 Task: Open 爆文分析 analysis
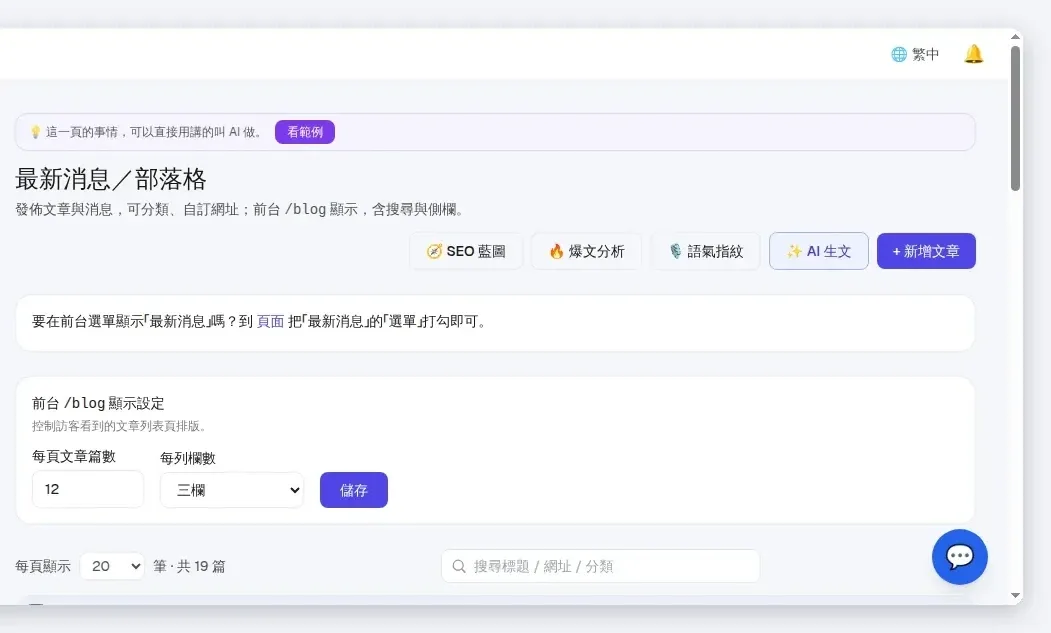[x=586, y=251]
